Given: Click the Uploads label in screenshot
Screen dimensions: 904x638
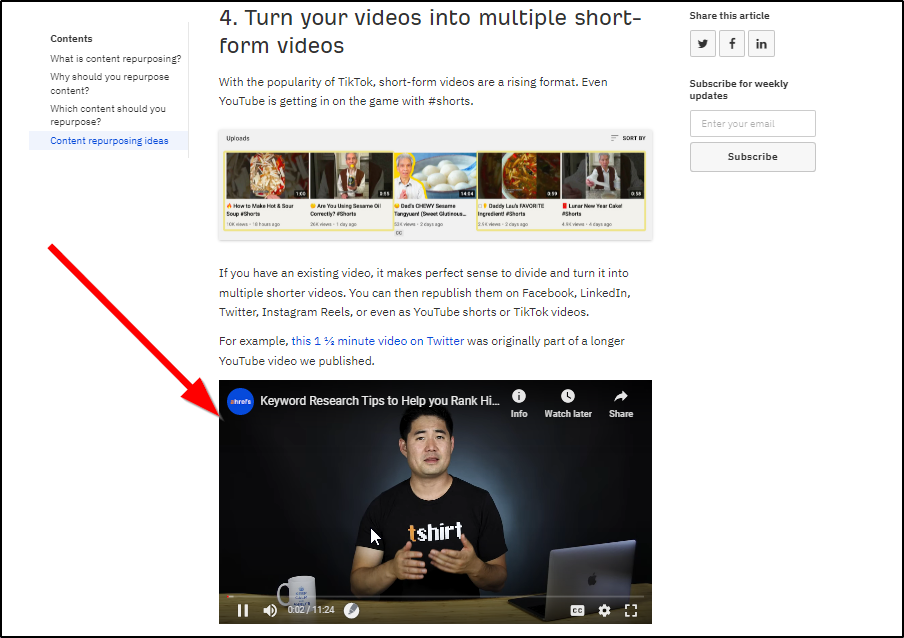Looking at the screenshot, I should (238, 138).
